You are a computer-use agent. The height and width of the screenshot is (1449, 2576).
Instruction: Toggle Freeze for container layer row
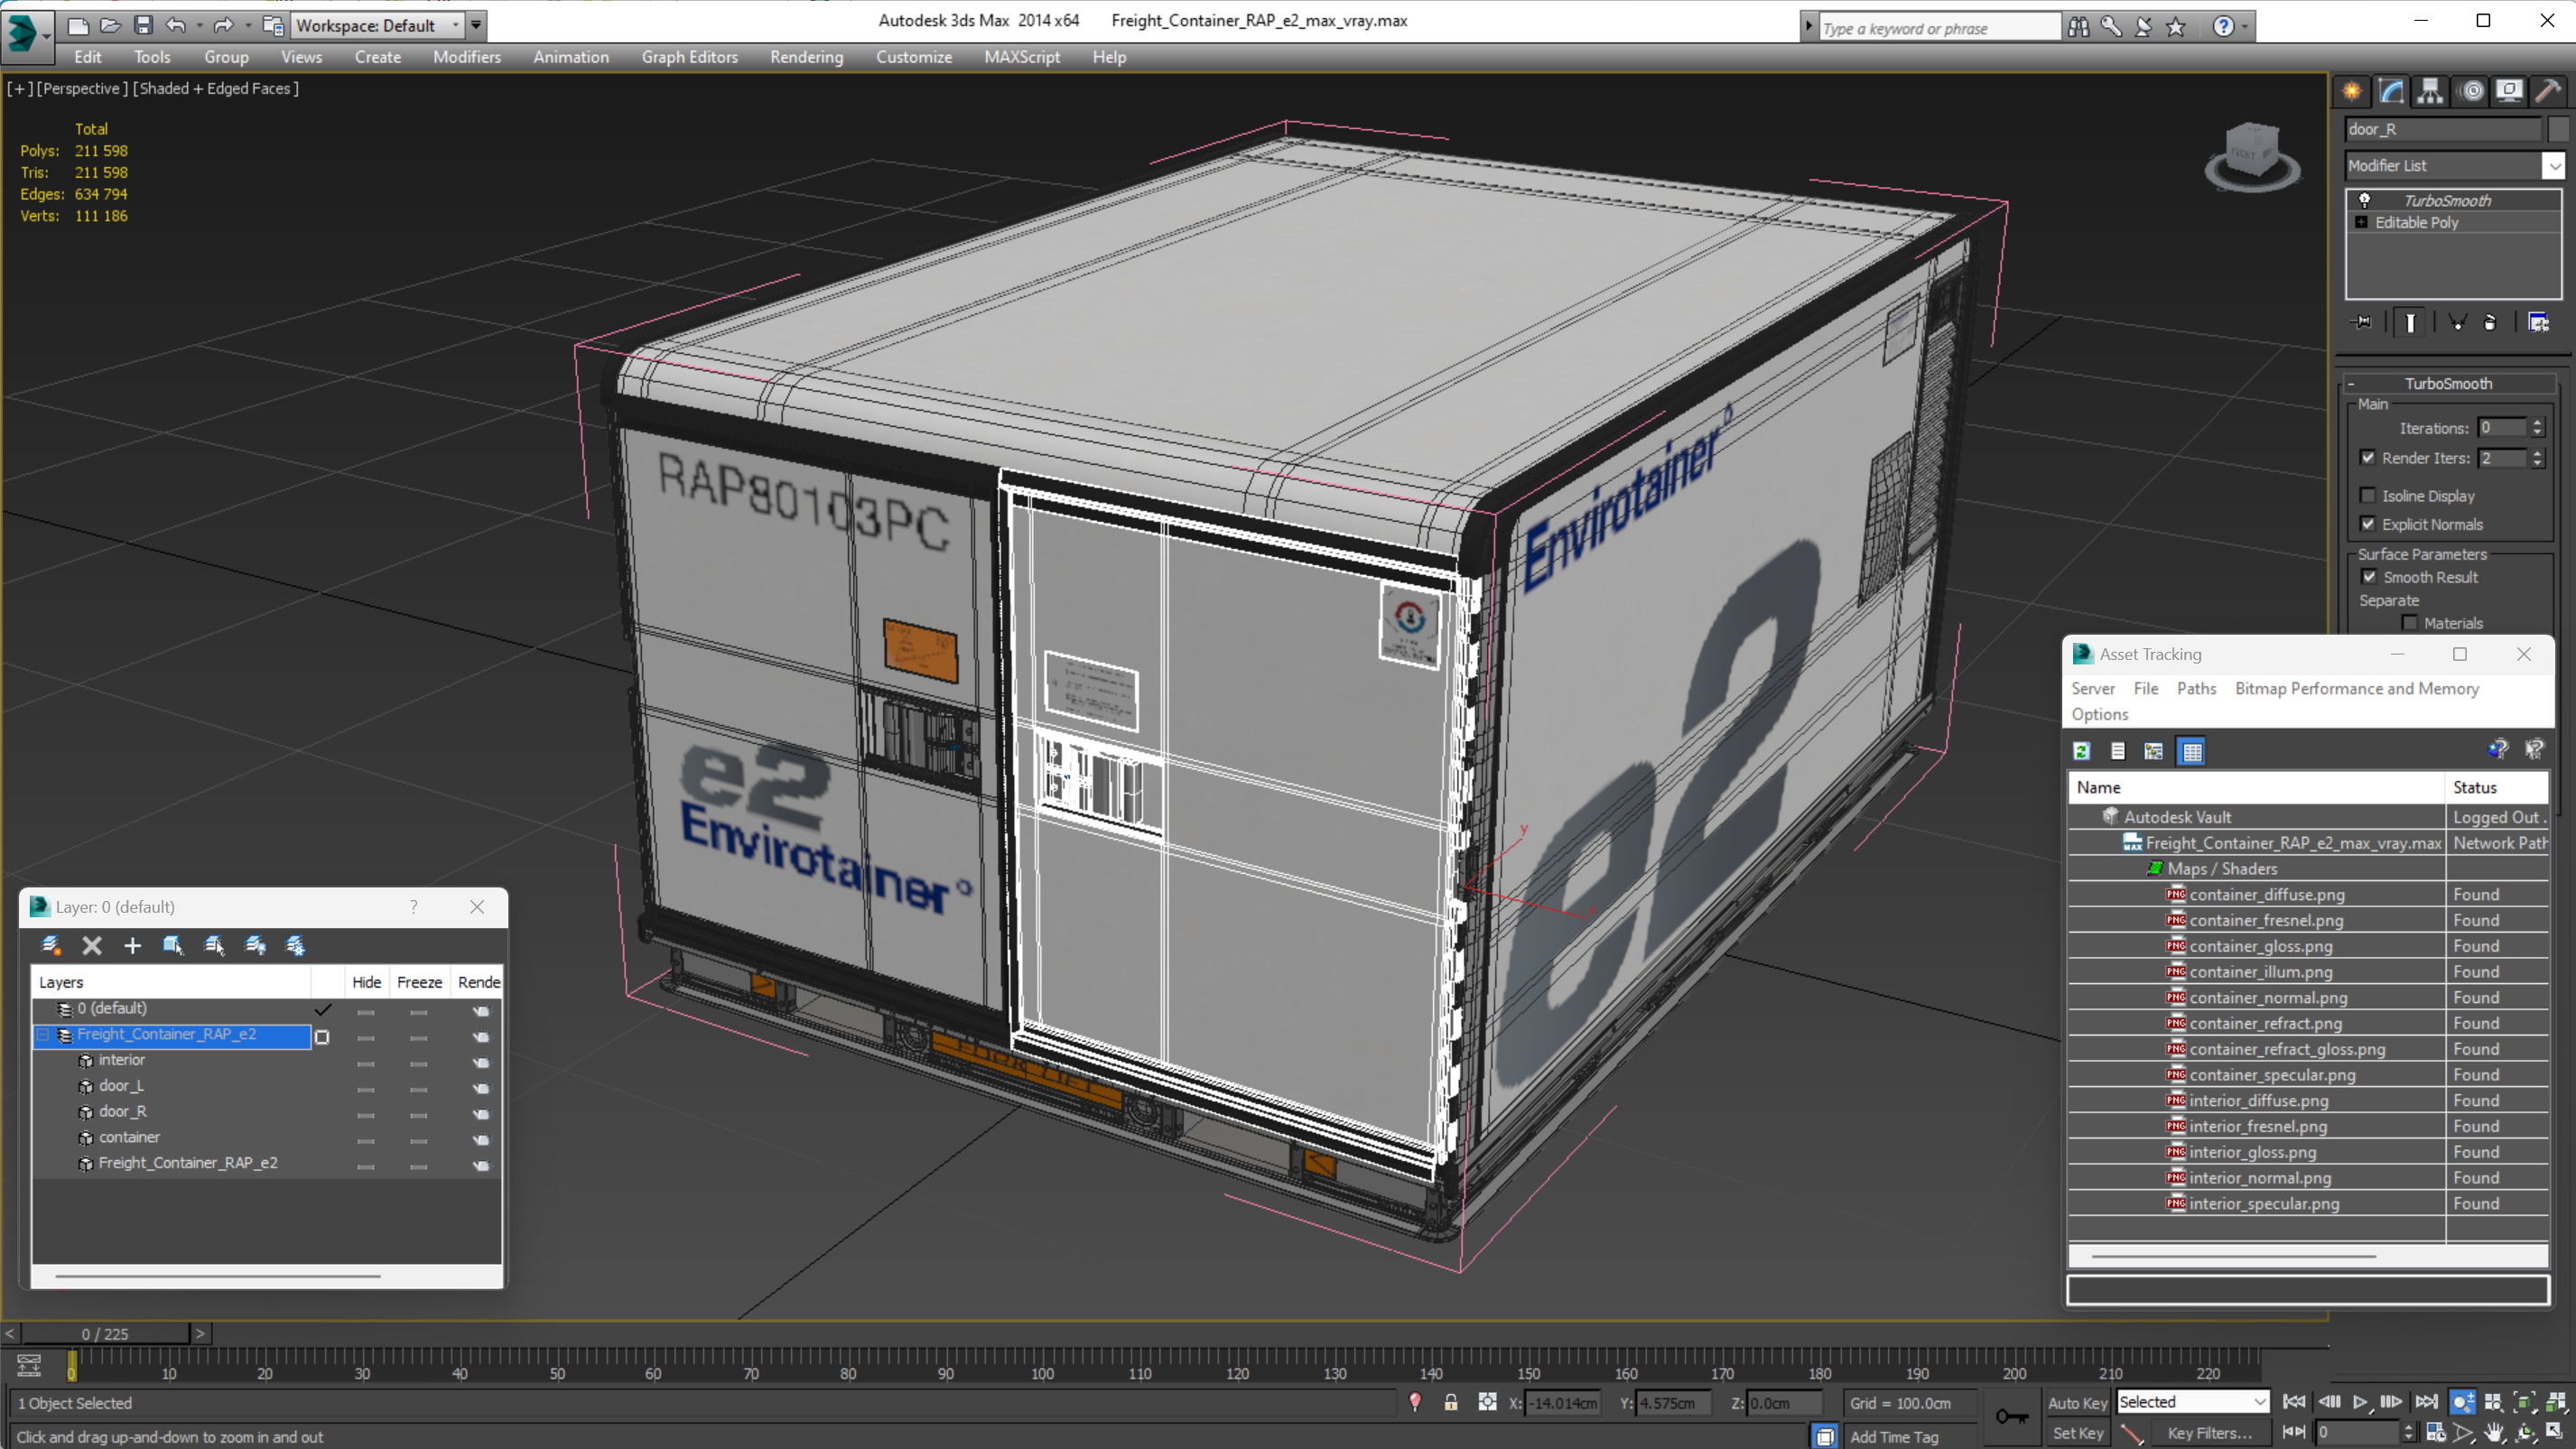(x=419, y=1140)
